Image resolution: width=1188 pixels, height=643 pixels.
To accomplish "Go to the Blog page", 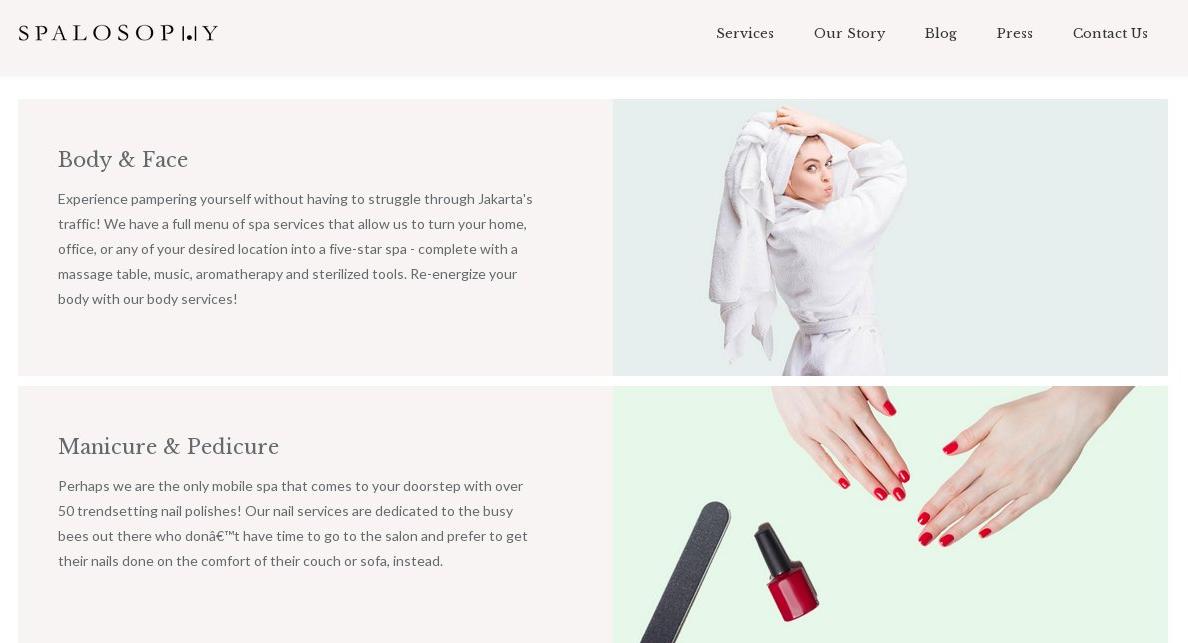I will [x=940, y=33].
